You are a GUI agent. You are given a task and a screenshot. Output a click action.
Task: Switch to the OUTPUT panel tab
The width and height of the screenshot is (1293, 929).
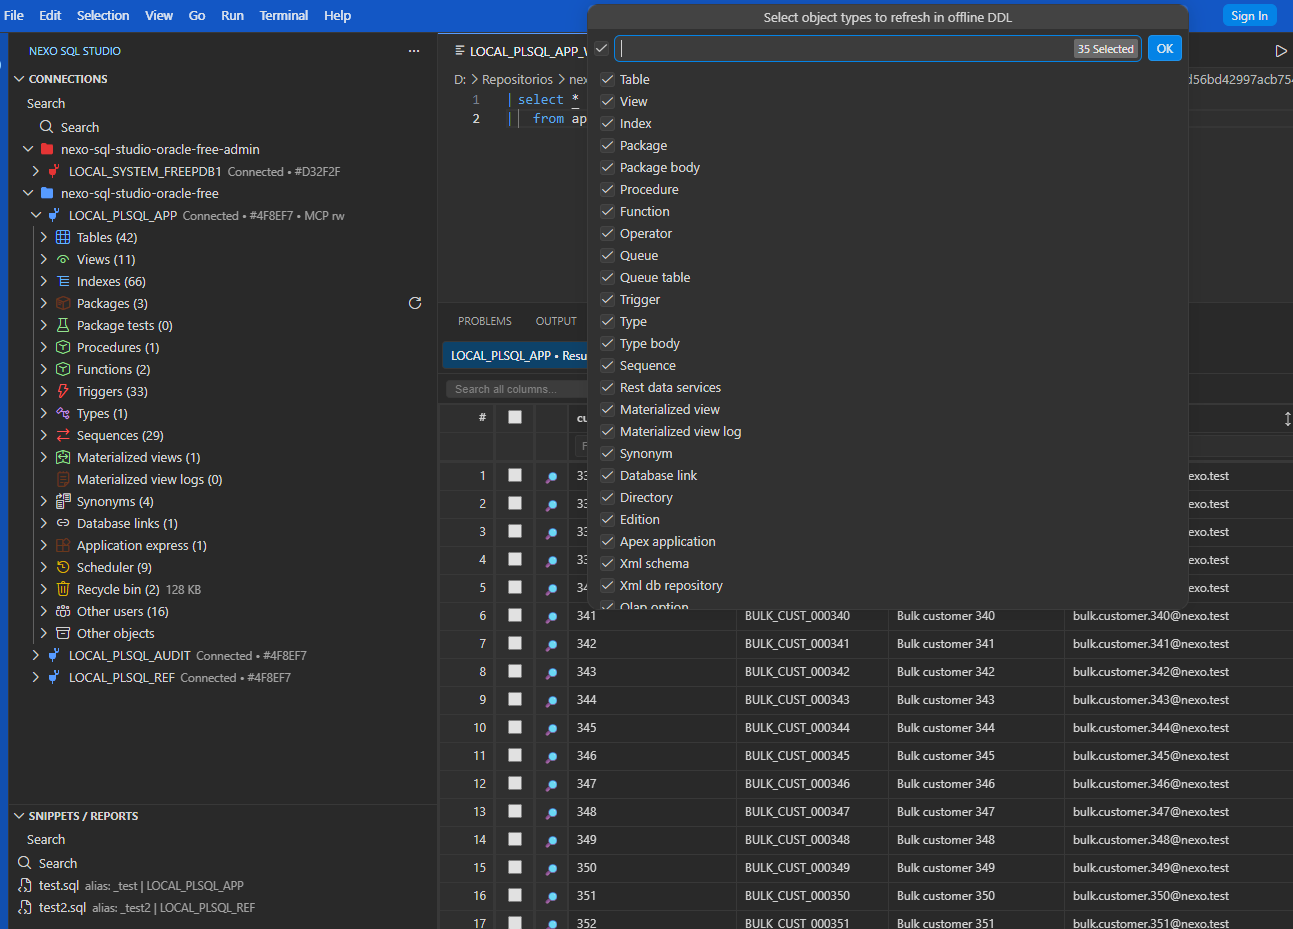click(556, 321)
